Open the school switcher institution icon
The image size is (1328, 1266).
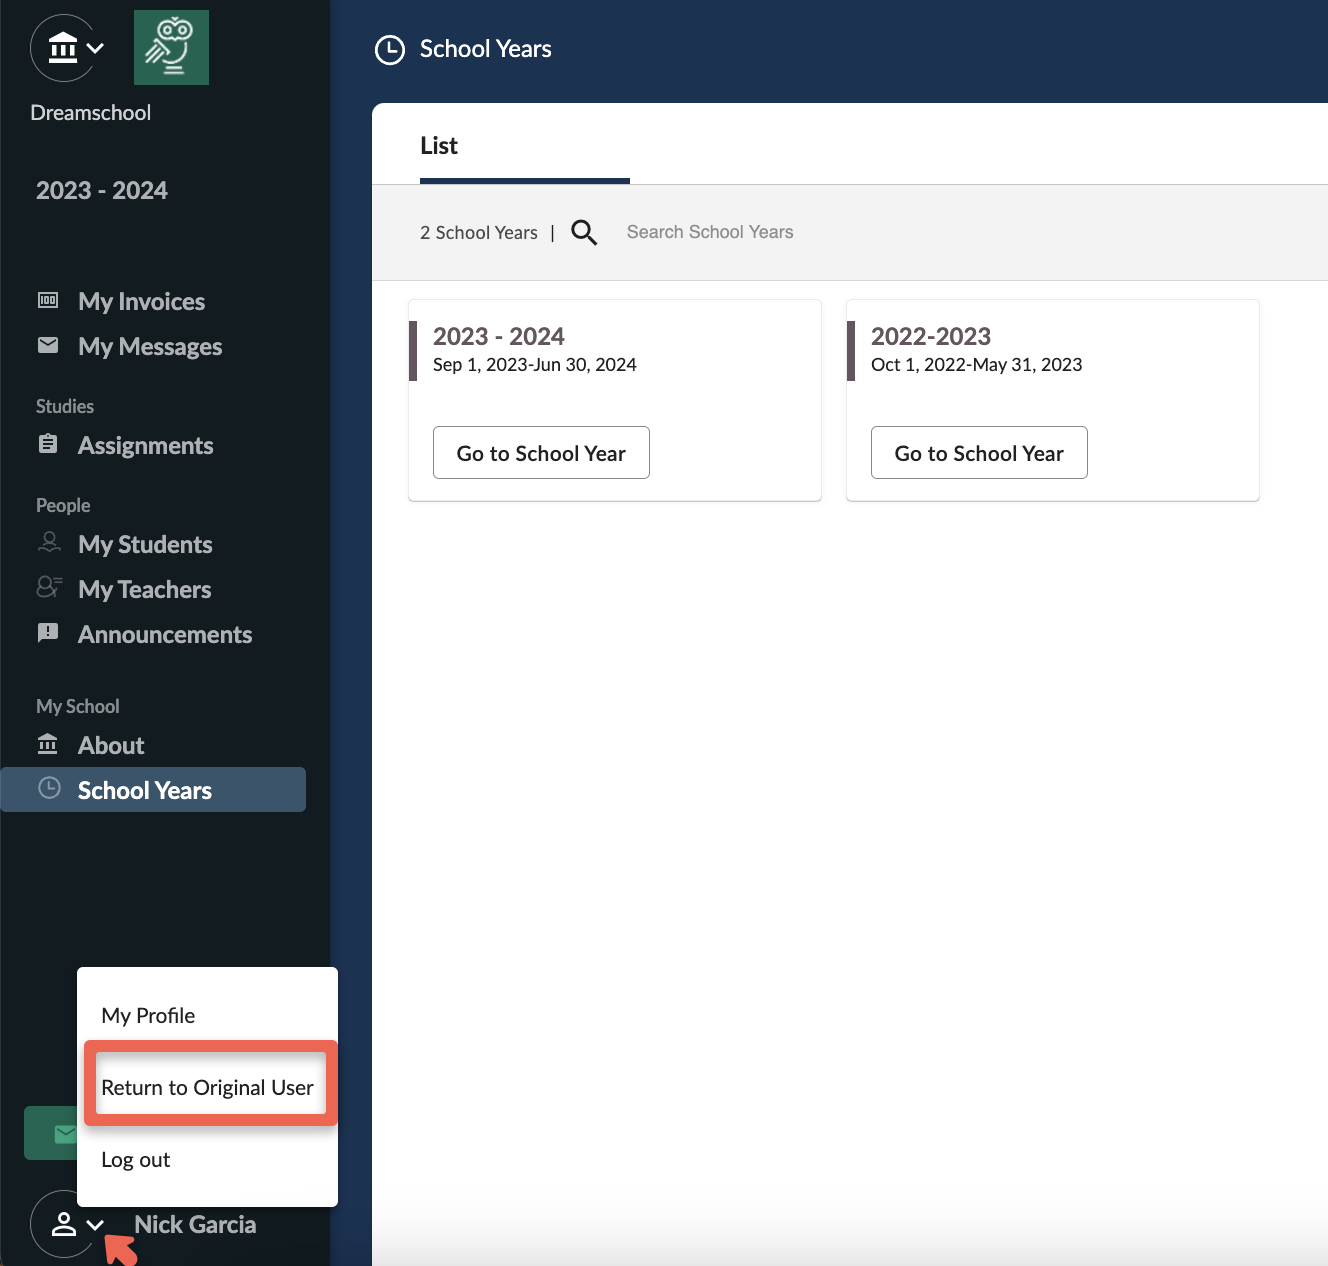(65, 47)
